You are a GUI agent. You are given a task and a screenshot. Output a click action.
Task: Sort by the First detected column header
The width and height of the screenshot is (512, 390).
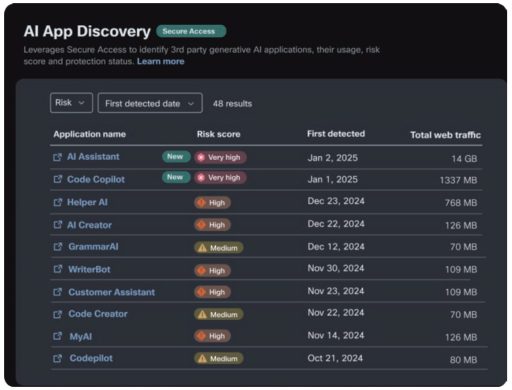click(x=336, y=134)
